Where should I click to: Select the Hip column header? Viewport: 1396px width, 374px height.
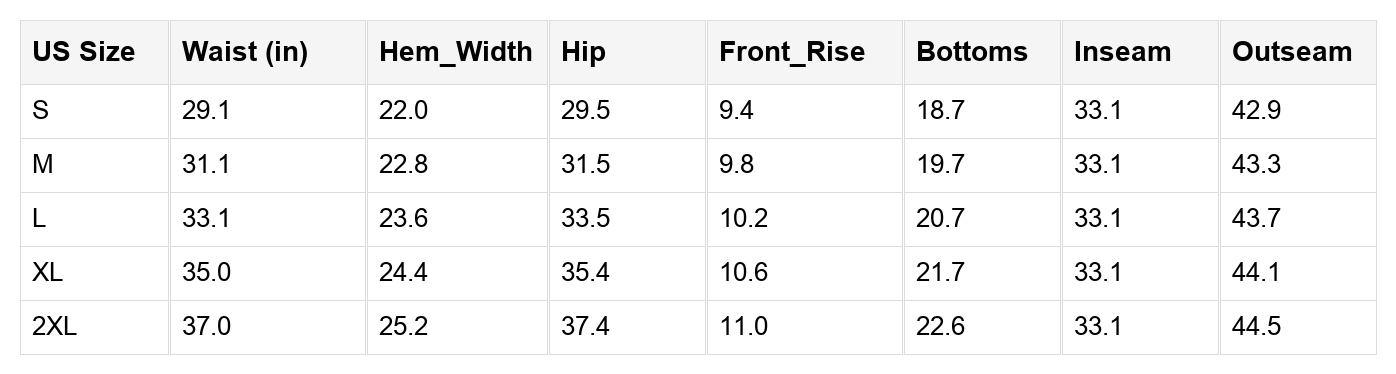point(627,52)
